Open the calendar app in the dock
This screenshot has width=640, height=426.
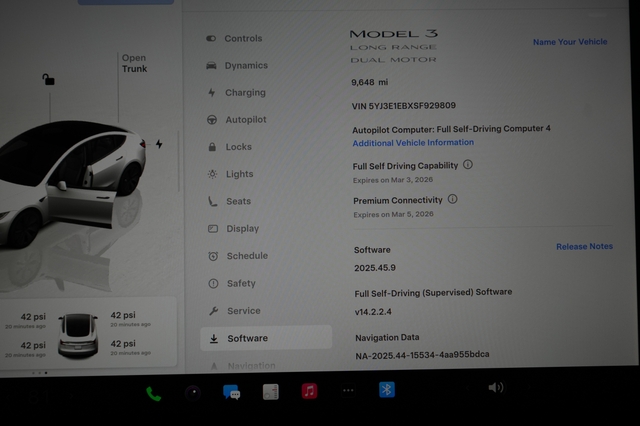(270, 392)
